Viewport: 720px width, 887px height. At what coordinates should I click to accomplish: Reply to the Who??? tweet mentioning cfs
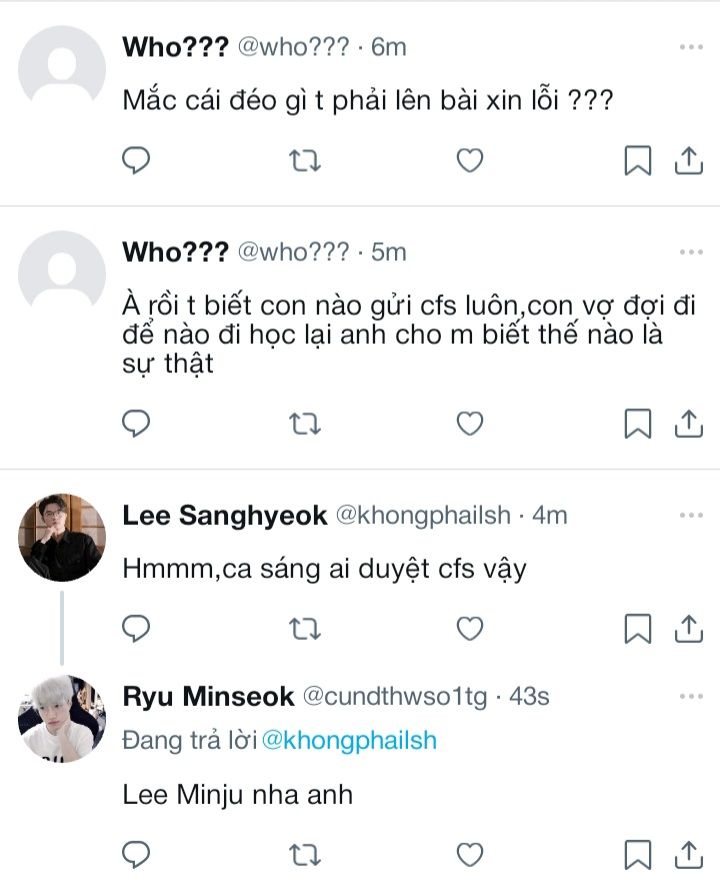click(136, 424)
